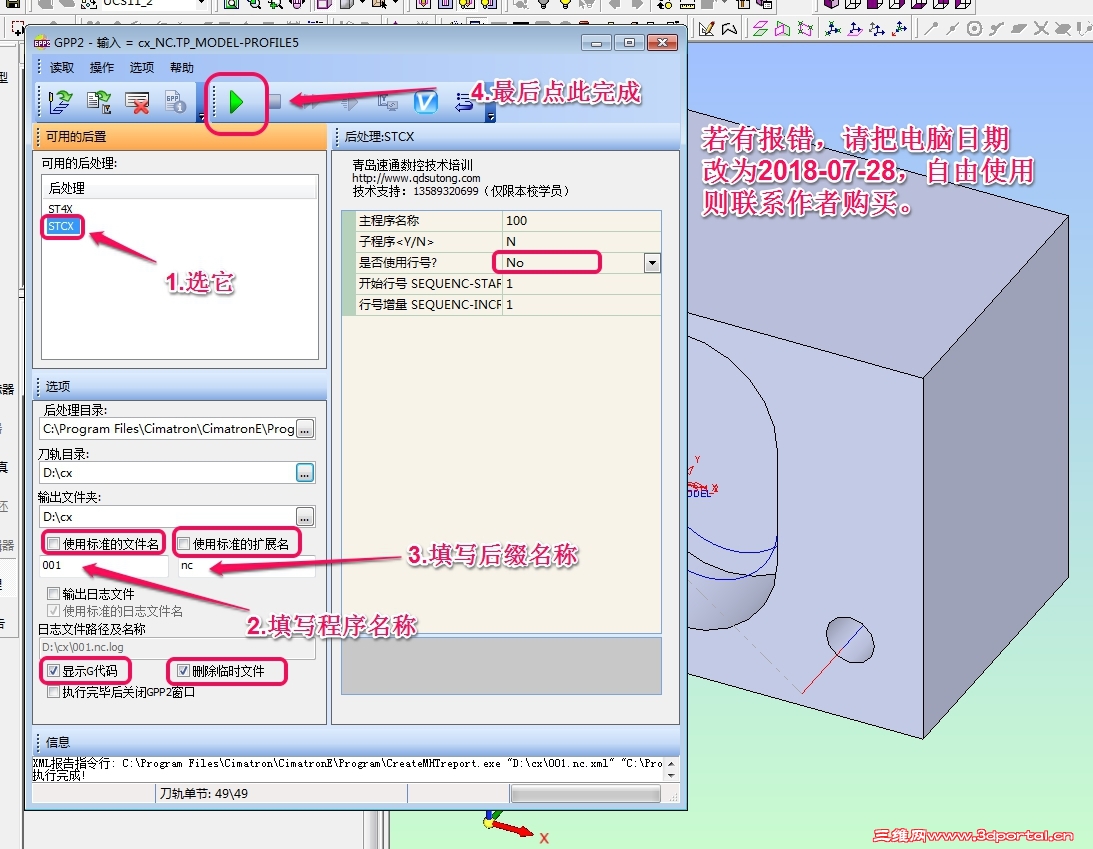
Task: Click the parallel planes icon in Cimatron toolbar
Action: [x=760, y=29]
